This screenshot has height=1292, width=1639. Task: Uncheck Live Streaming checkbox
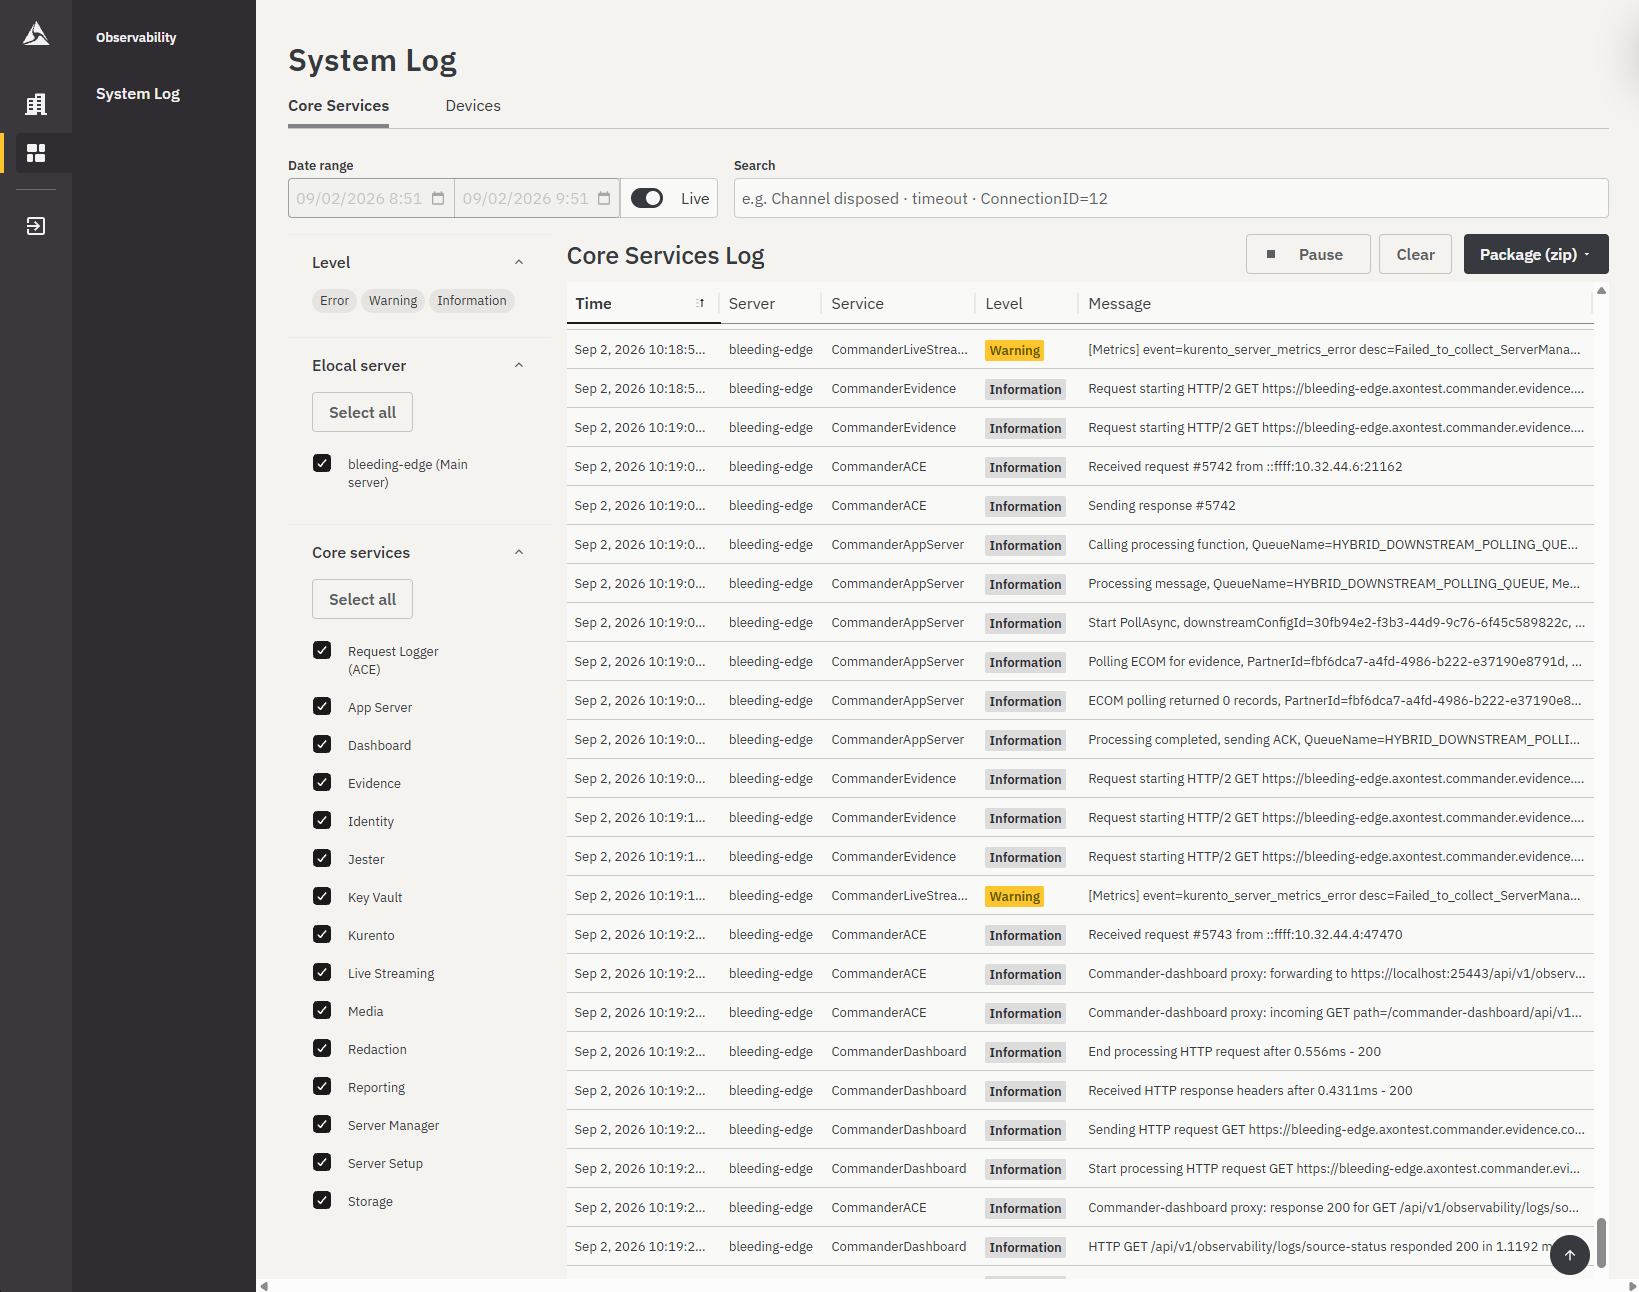pyautogui.click(x=322, y=972)
